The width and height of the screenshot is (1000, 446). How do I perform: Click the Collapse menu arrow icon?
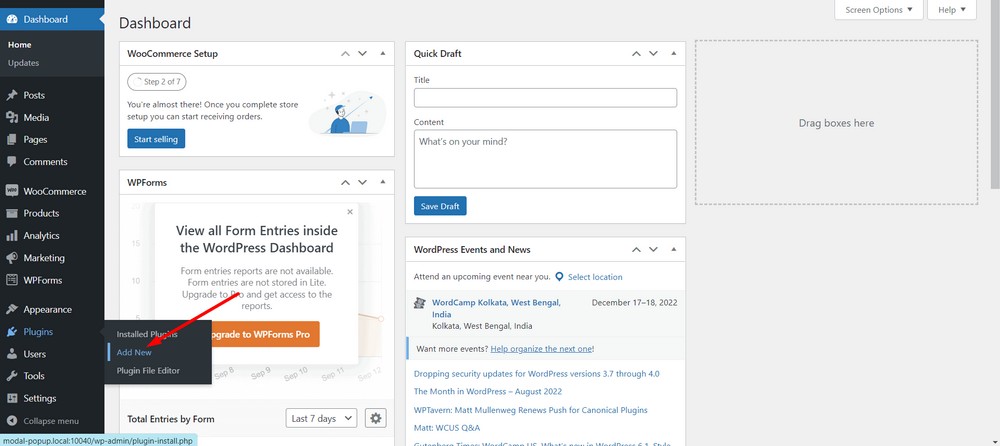click(11, 421)
